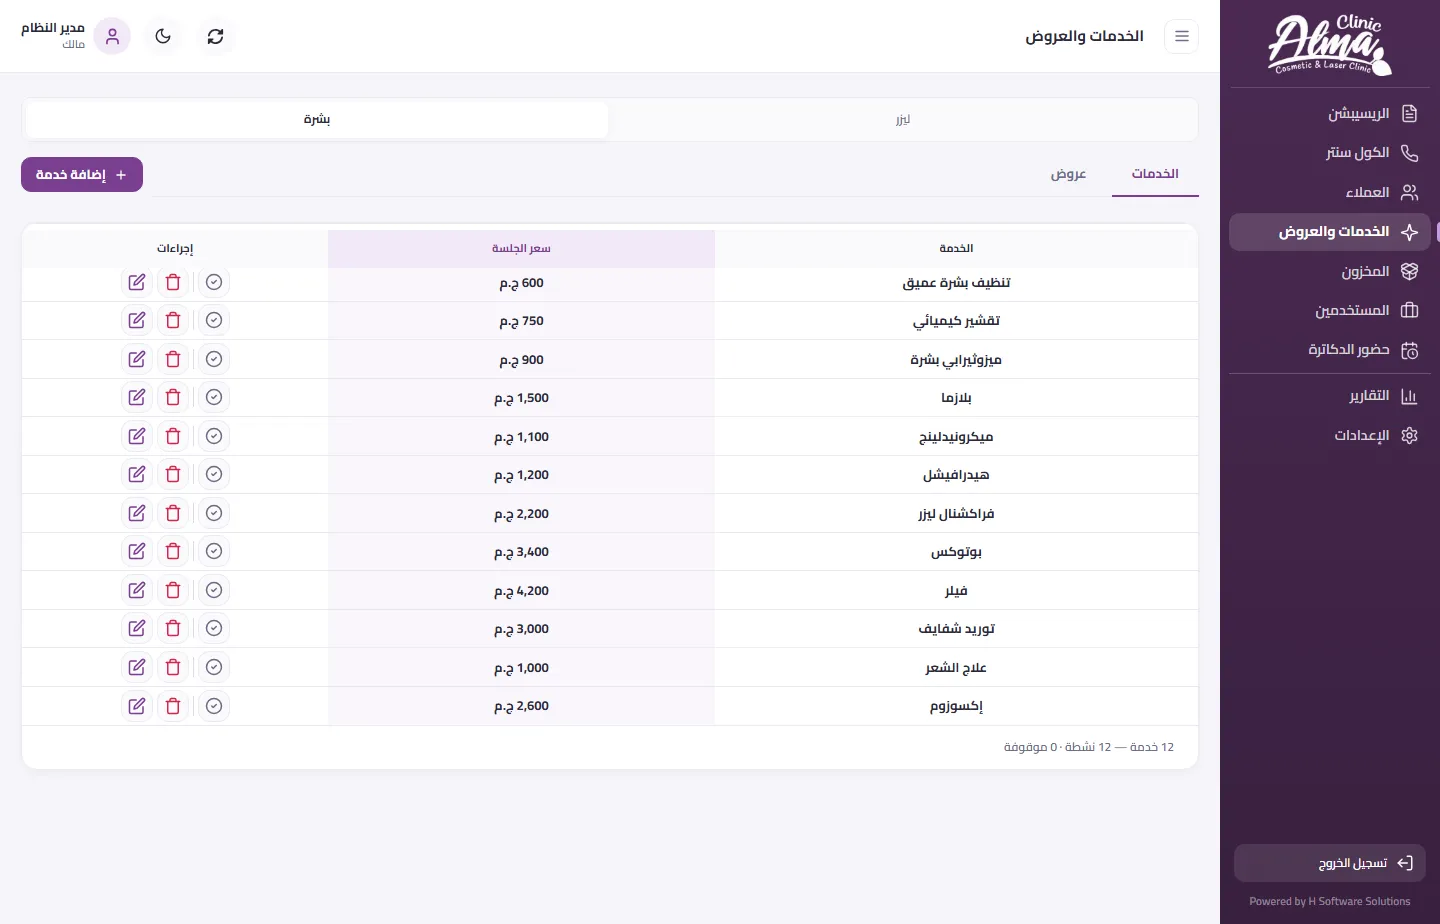Click the إضافة خدمة add service button
1440x924 pixels.
pyautogui.click(x=82, y=174)
